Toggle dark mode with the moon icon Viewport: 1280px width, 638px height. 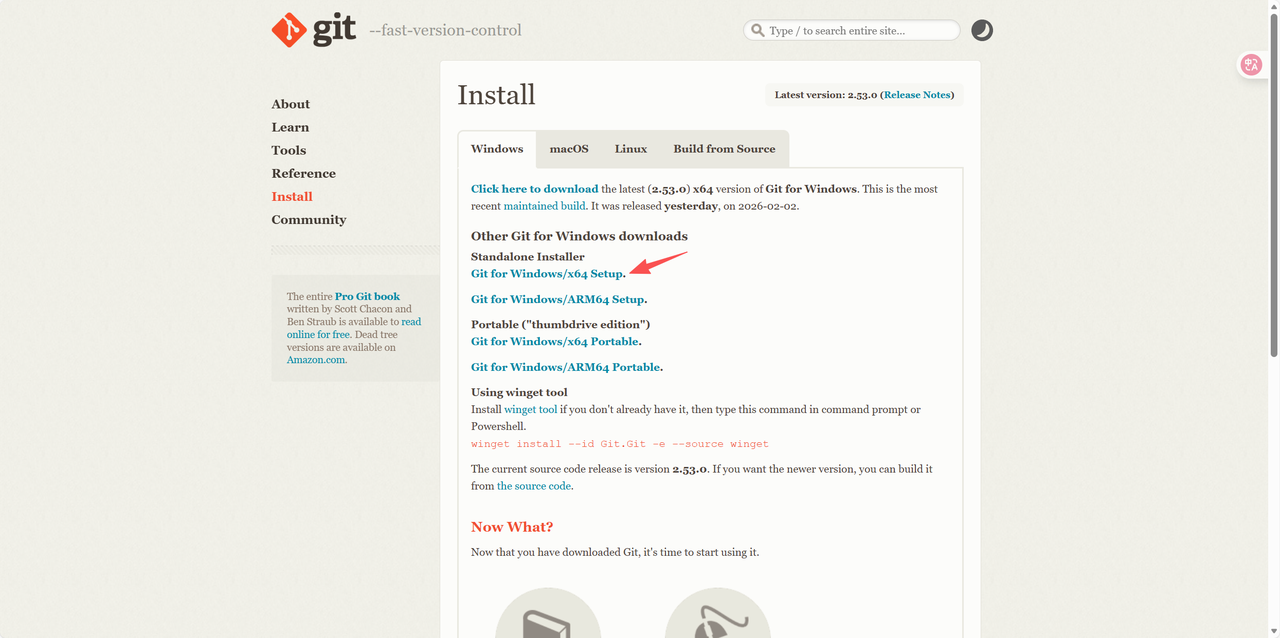[x=982, y=30]
